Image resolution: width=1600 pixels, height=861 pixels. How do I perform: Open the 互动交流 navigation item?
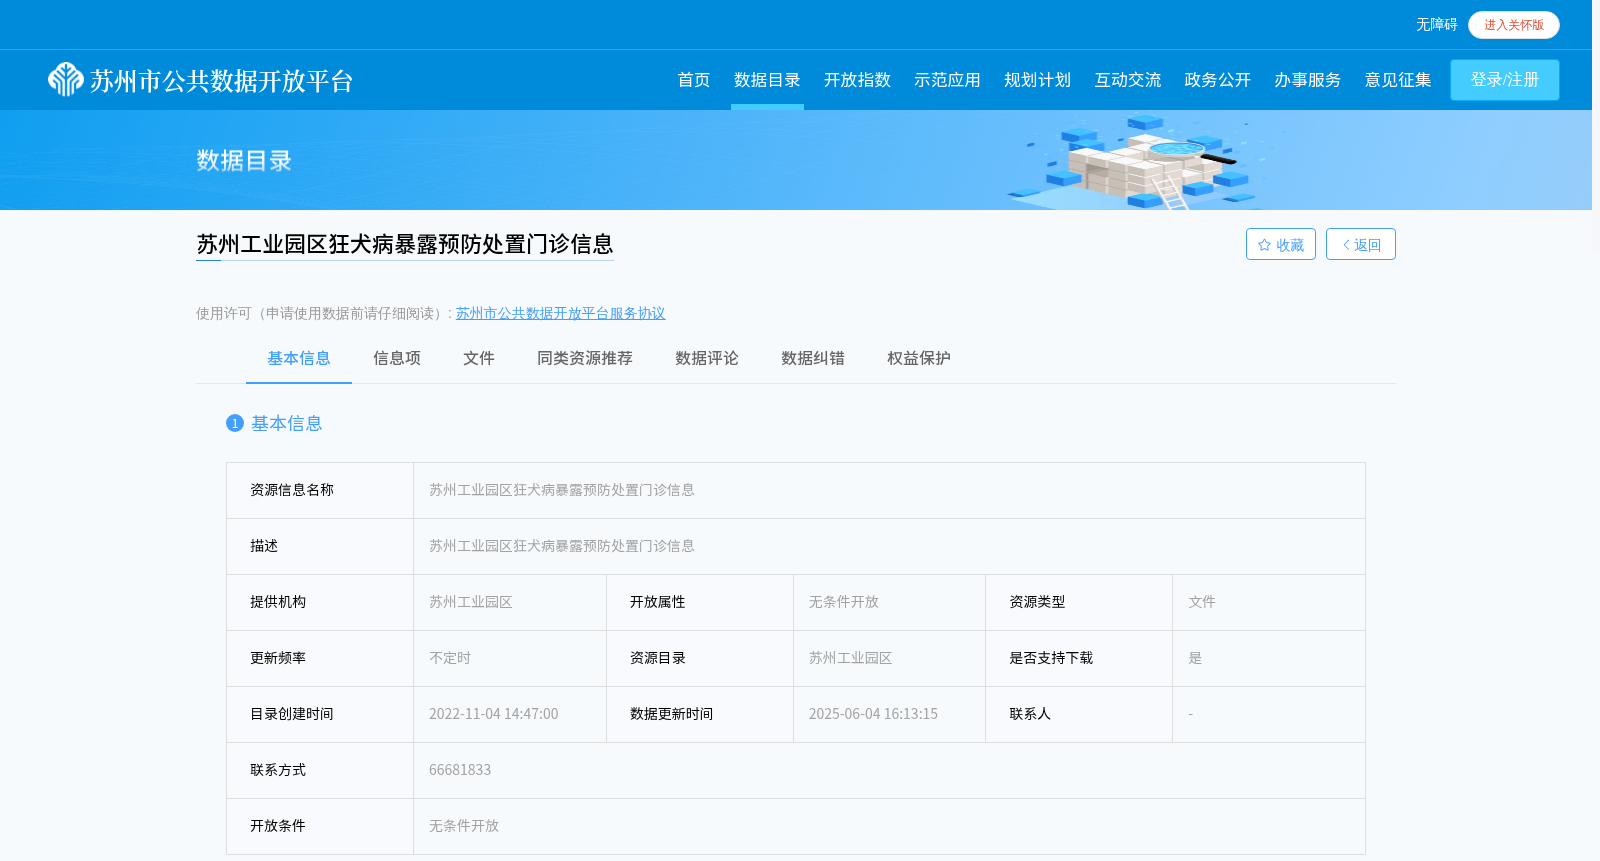[x=1128, y=80]
